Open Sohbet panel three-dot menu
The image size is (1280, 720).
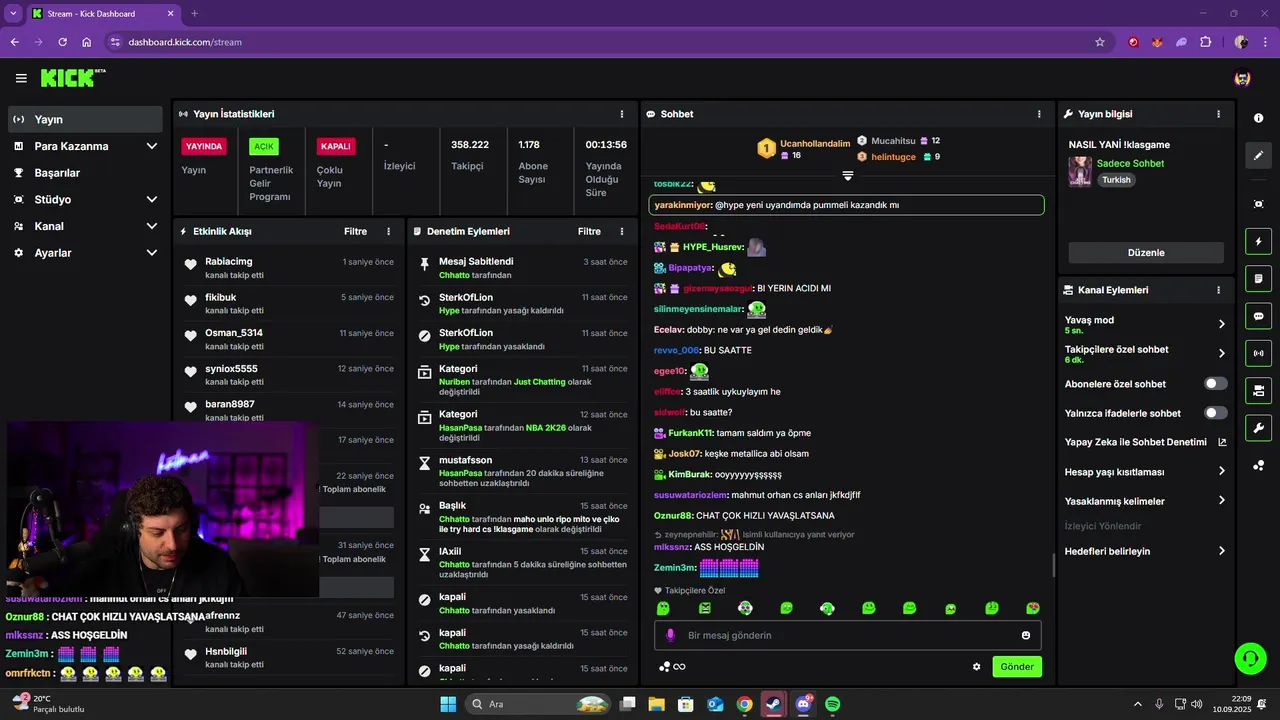(1039, 114)
